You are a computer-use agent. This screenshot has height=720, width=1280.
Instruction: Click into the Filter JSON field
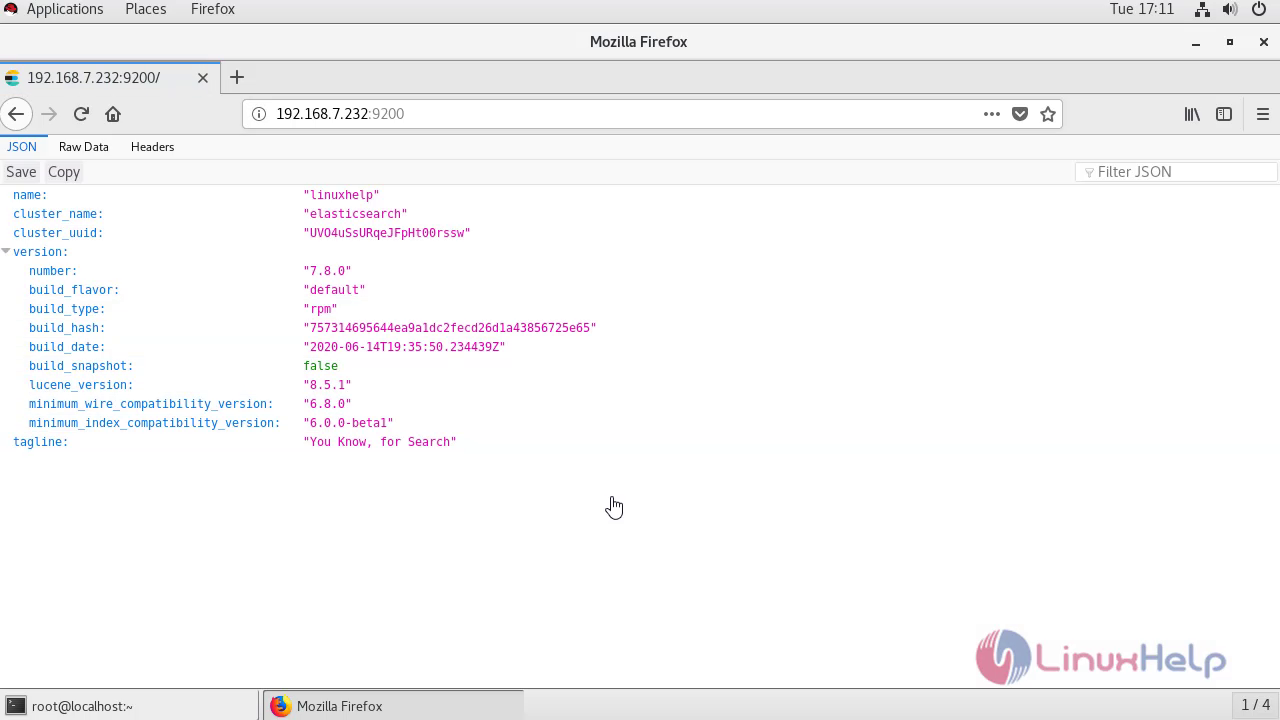pos(1176,172)
